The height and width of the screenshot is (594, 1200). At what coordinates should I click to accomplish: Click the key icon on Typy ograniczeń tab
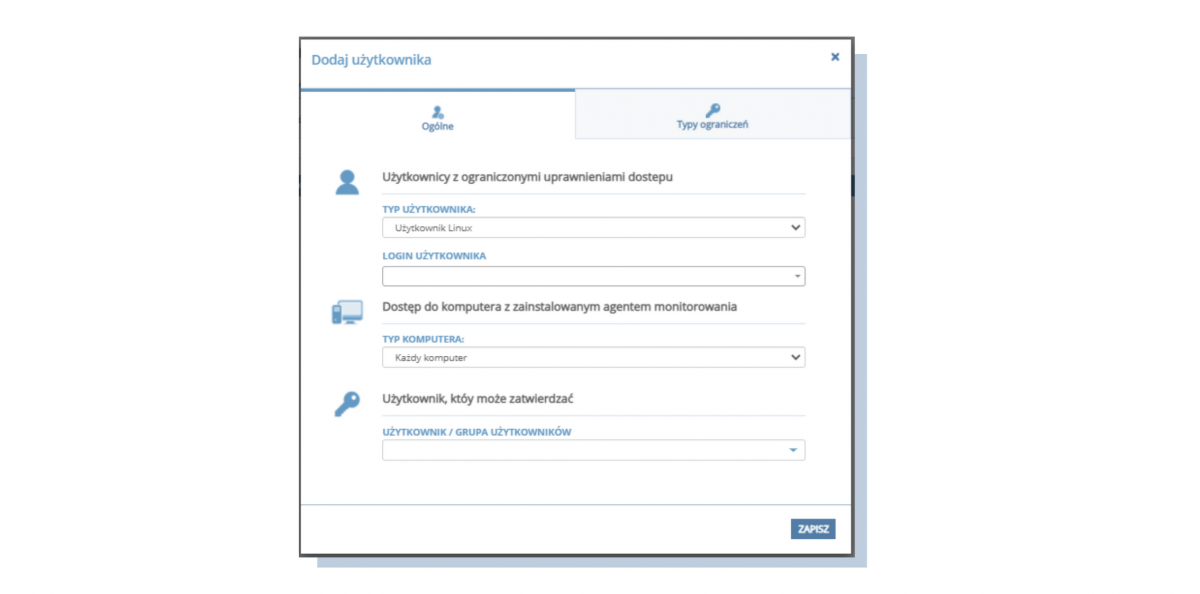pyautogui.click(x=712, y=110)
